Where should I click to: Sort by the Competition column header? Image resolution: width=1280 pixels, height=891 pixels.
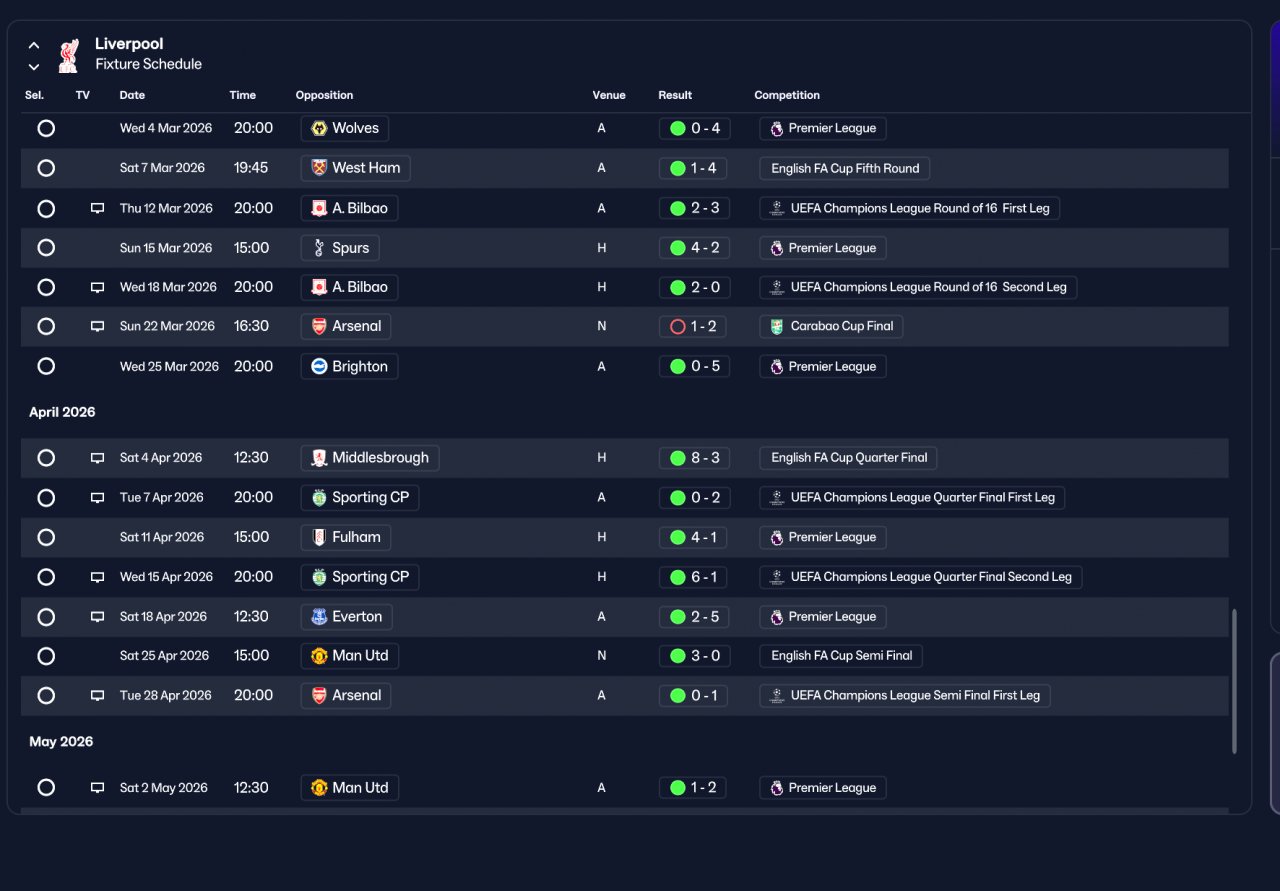[787, 95]
